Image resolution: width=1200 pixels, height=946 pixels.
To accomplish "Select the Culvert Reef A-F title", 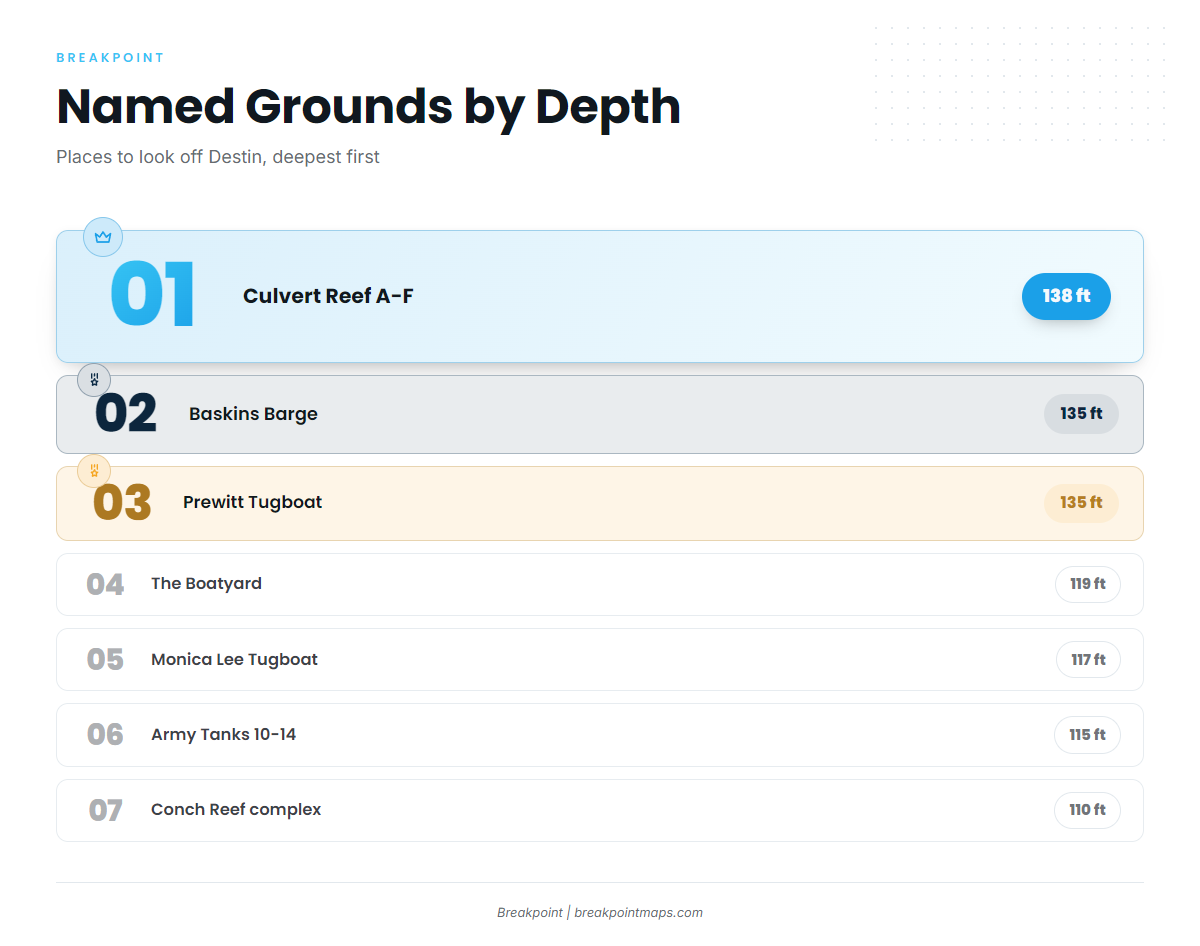I will [x=328, y=296].
